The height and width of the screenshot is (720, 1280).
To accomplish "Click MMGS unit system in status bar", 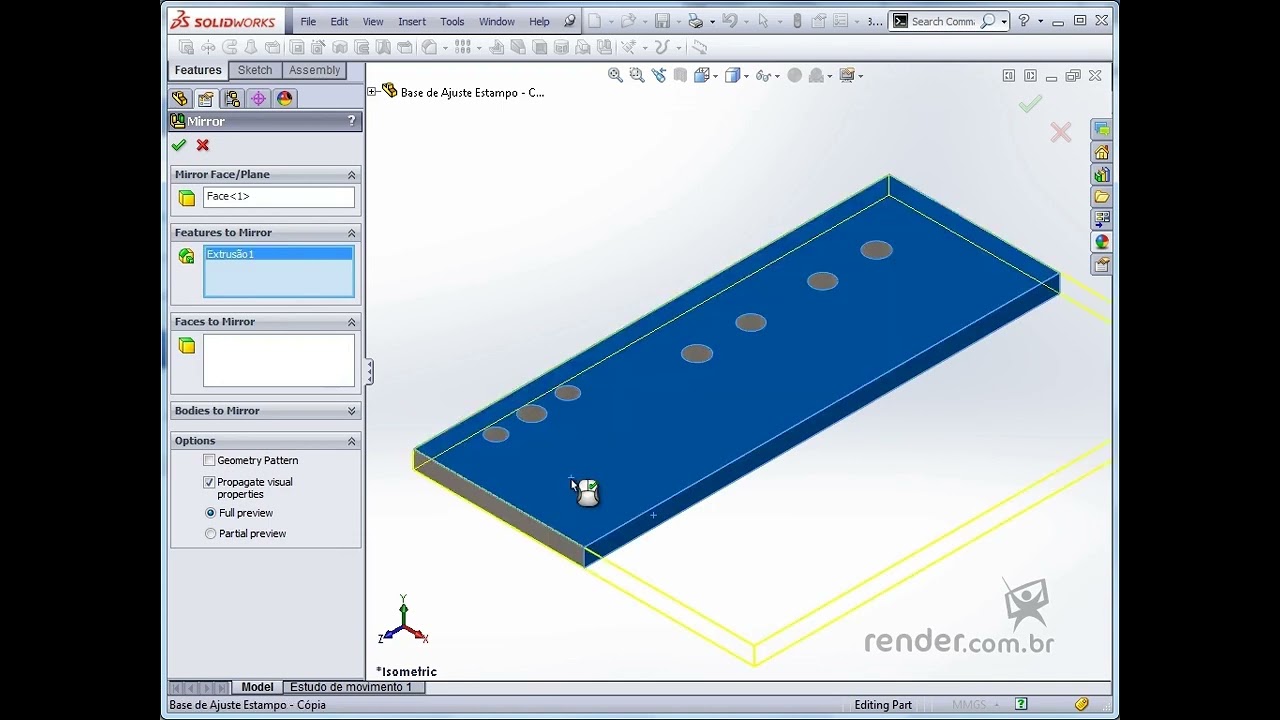I will 969,705.
